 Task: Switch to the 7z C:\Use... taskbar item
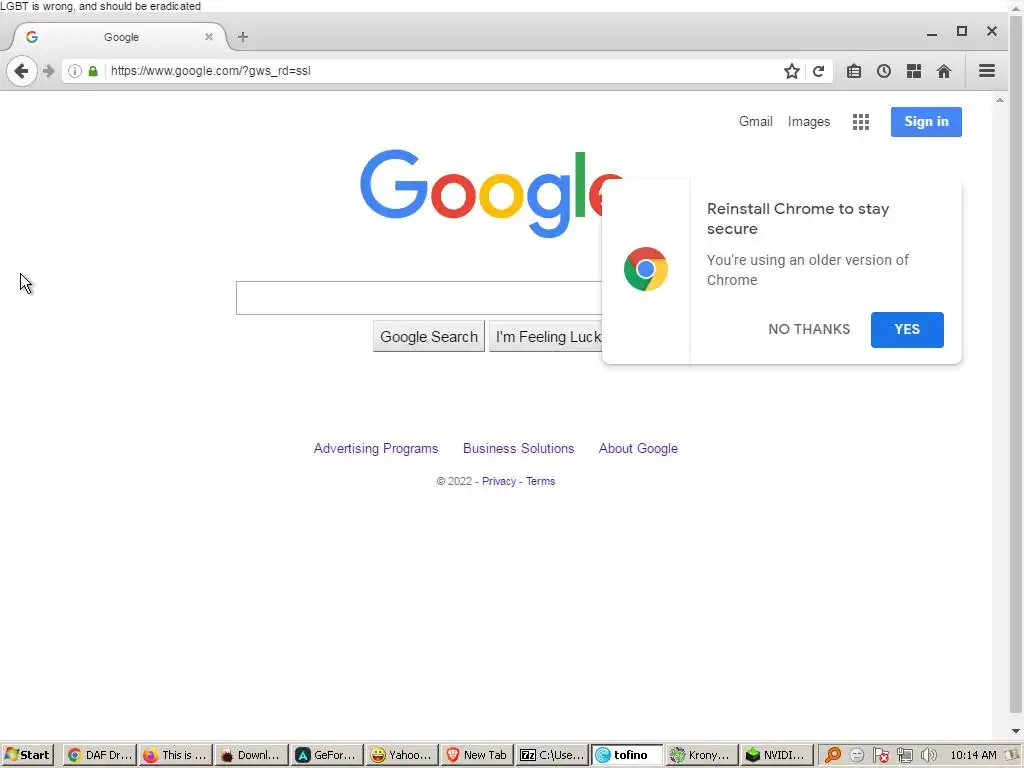coord(552,755)
